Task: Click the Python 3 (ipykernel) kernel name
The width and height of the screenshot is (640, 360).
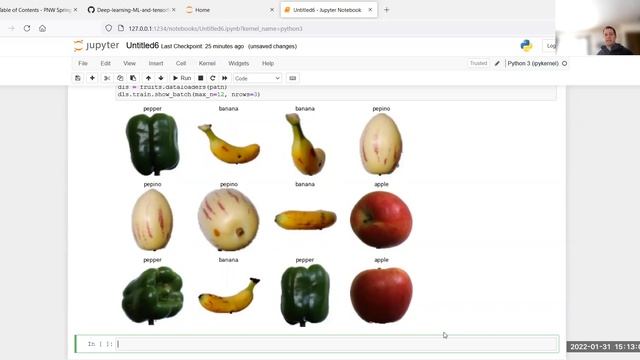Action: click(x=533, y=63)
